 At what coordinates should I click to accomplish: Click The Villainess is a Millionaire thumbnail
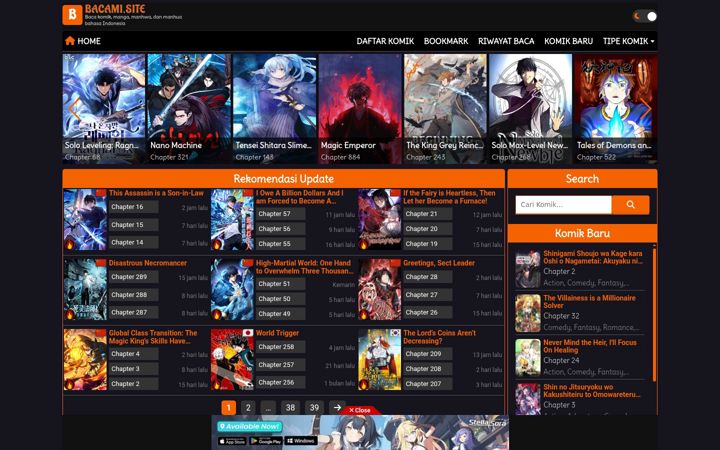coord(528,313)
